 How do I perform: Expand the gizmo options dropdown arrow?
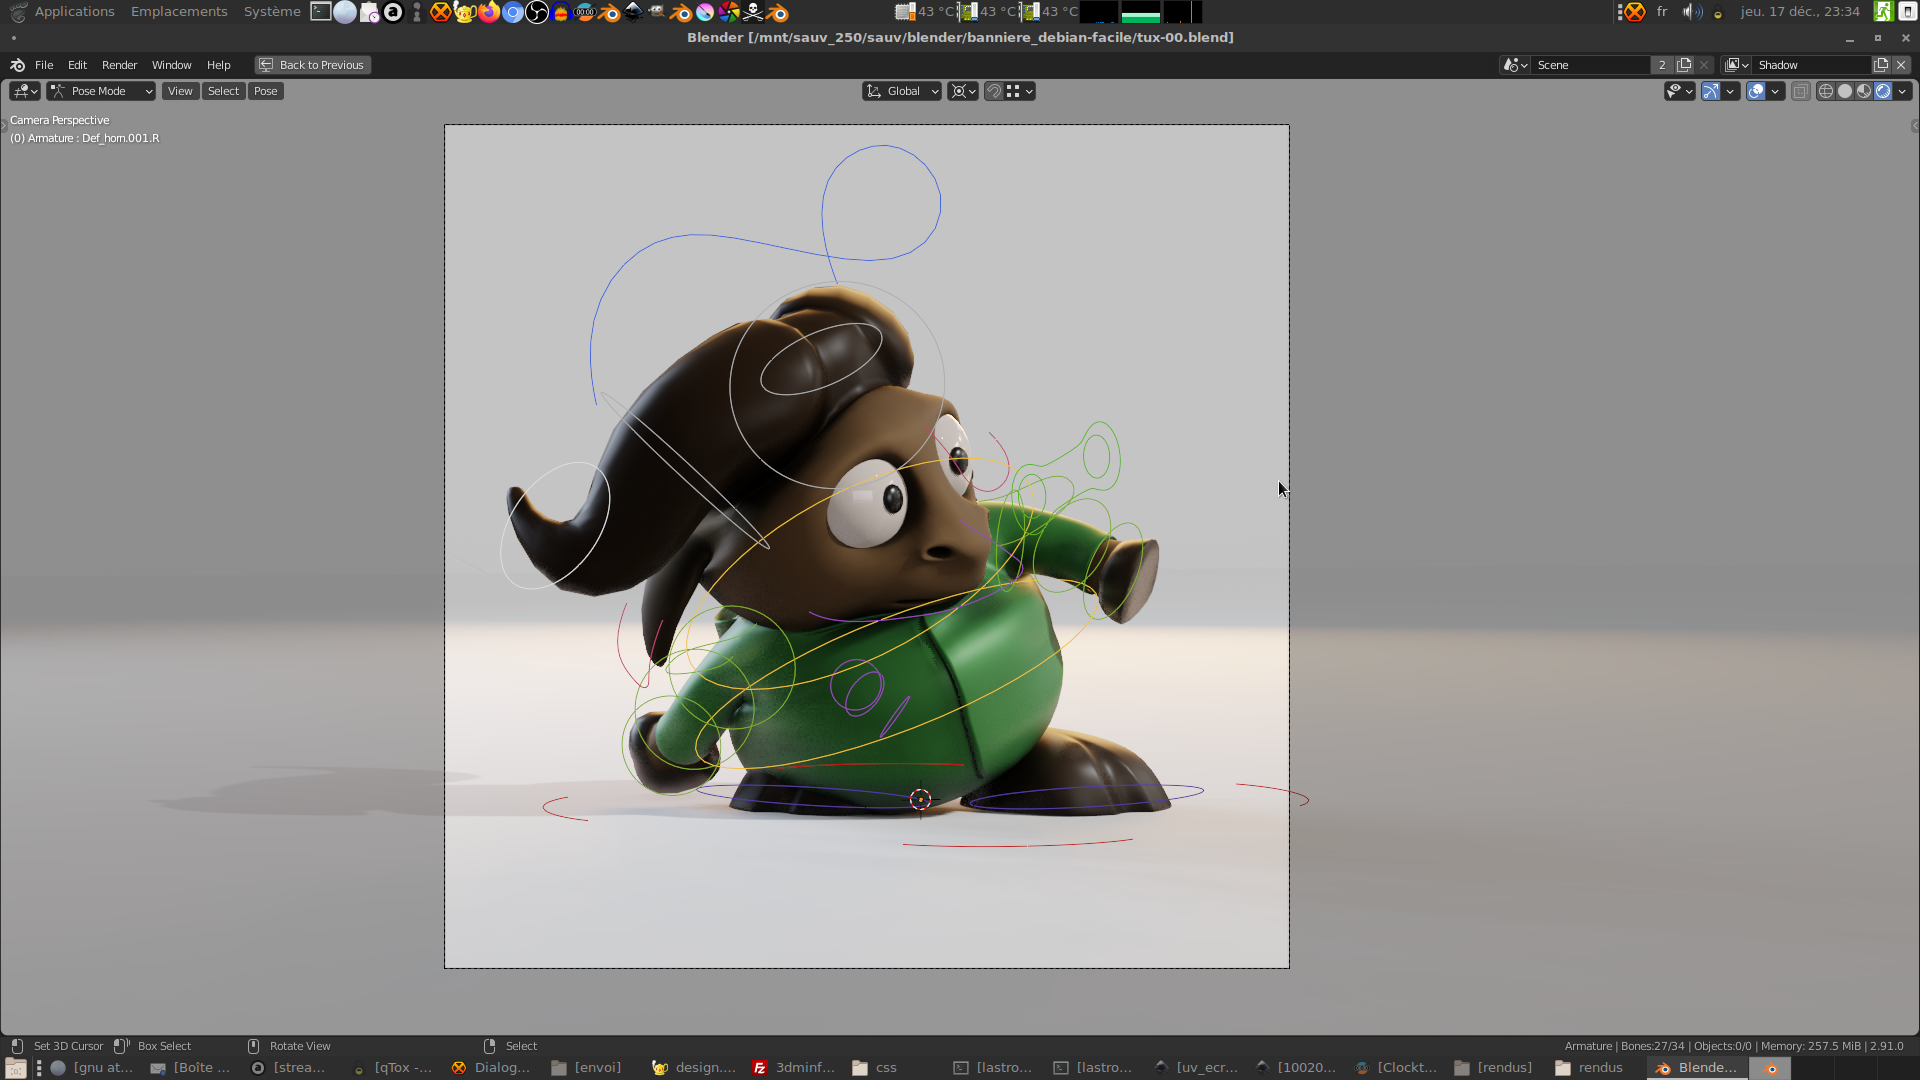pos(1730,91)
